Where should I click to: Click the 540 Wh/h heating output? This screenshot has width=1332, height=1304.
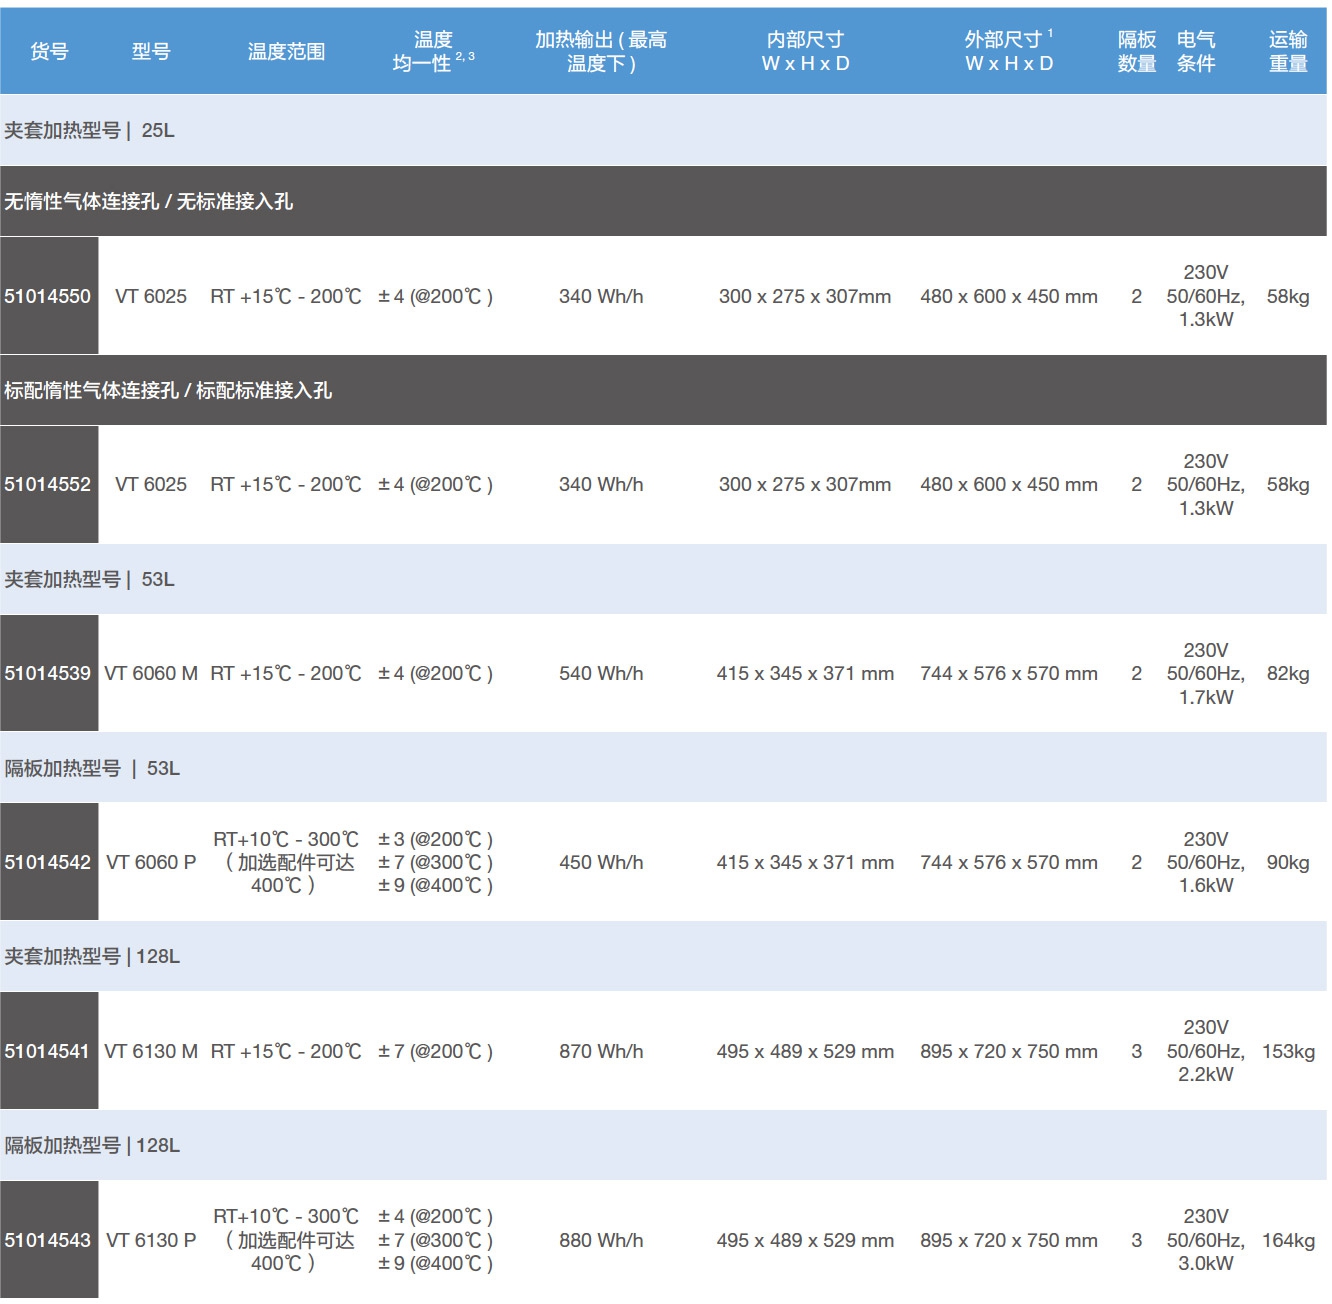tap(601, 673)
